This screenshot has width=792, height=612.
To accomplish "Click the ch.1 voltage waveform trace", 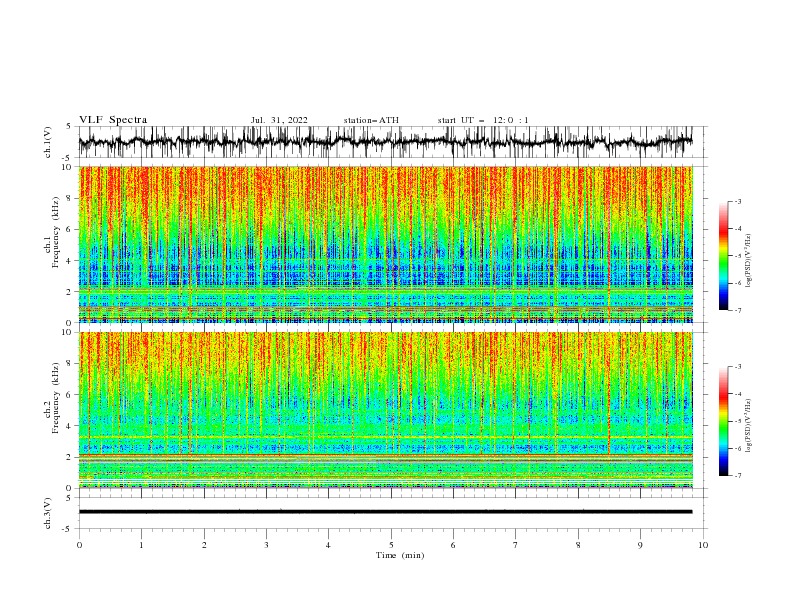I will point(385,142).
